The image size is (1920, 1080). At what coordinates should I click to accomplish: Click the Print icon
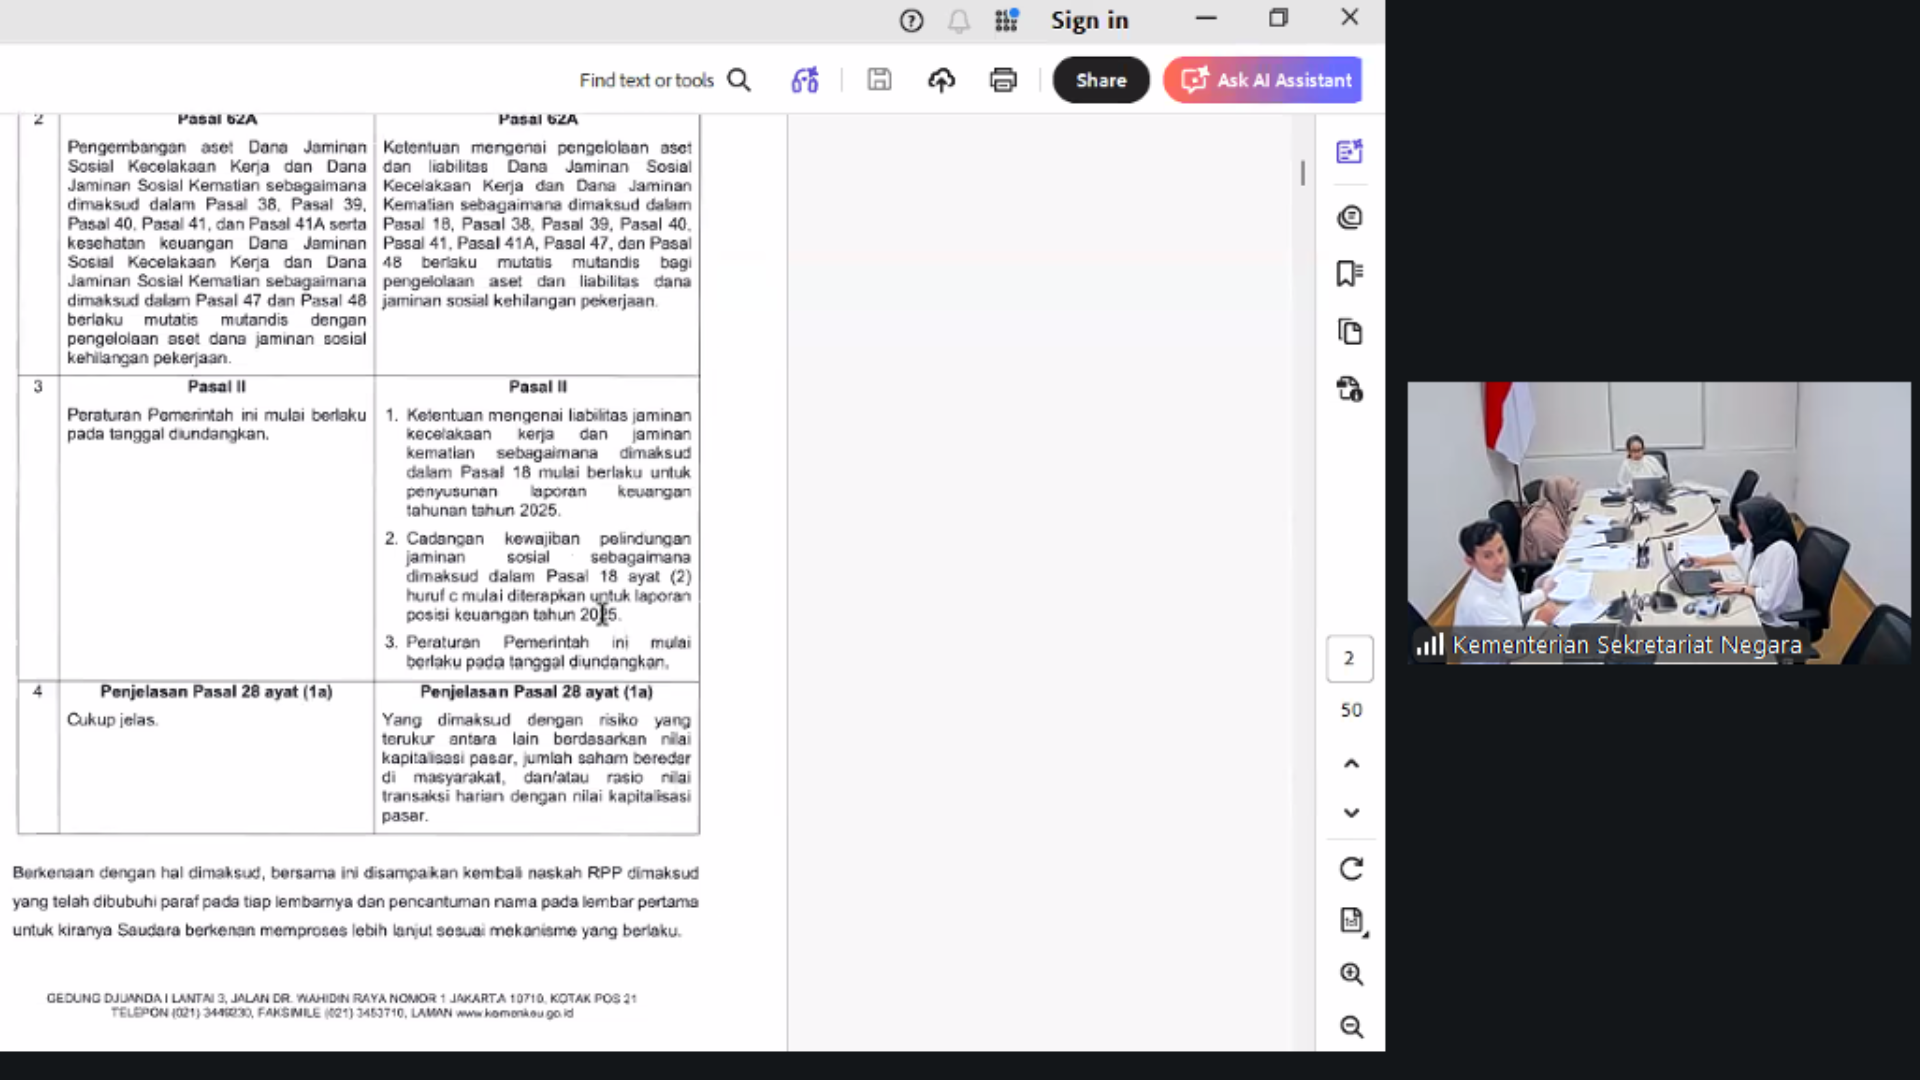(x=1003, y=80)
